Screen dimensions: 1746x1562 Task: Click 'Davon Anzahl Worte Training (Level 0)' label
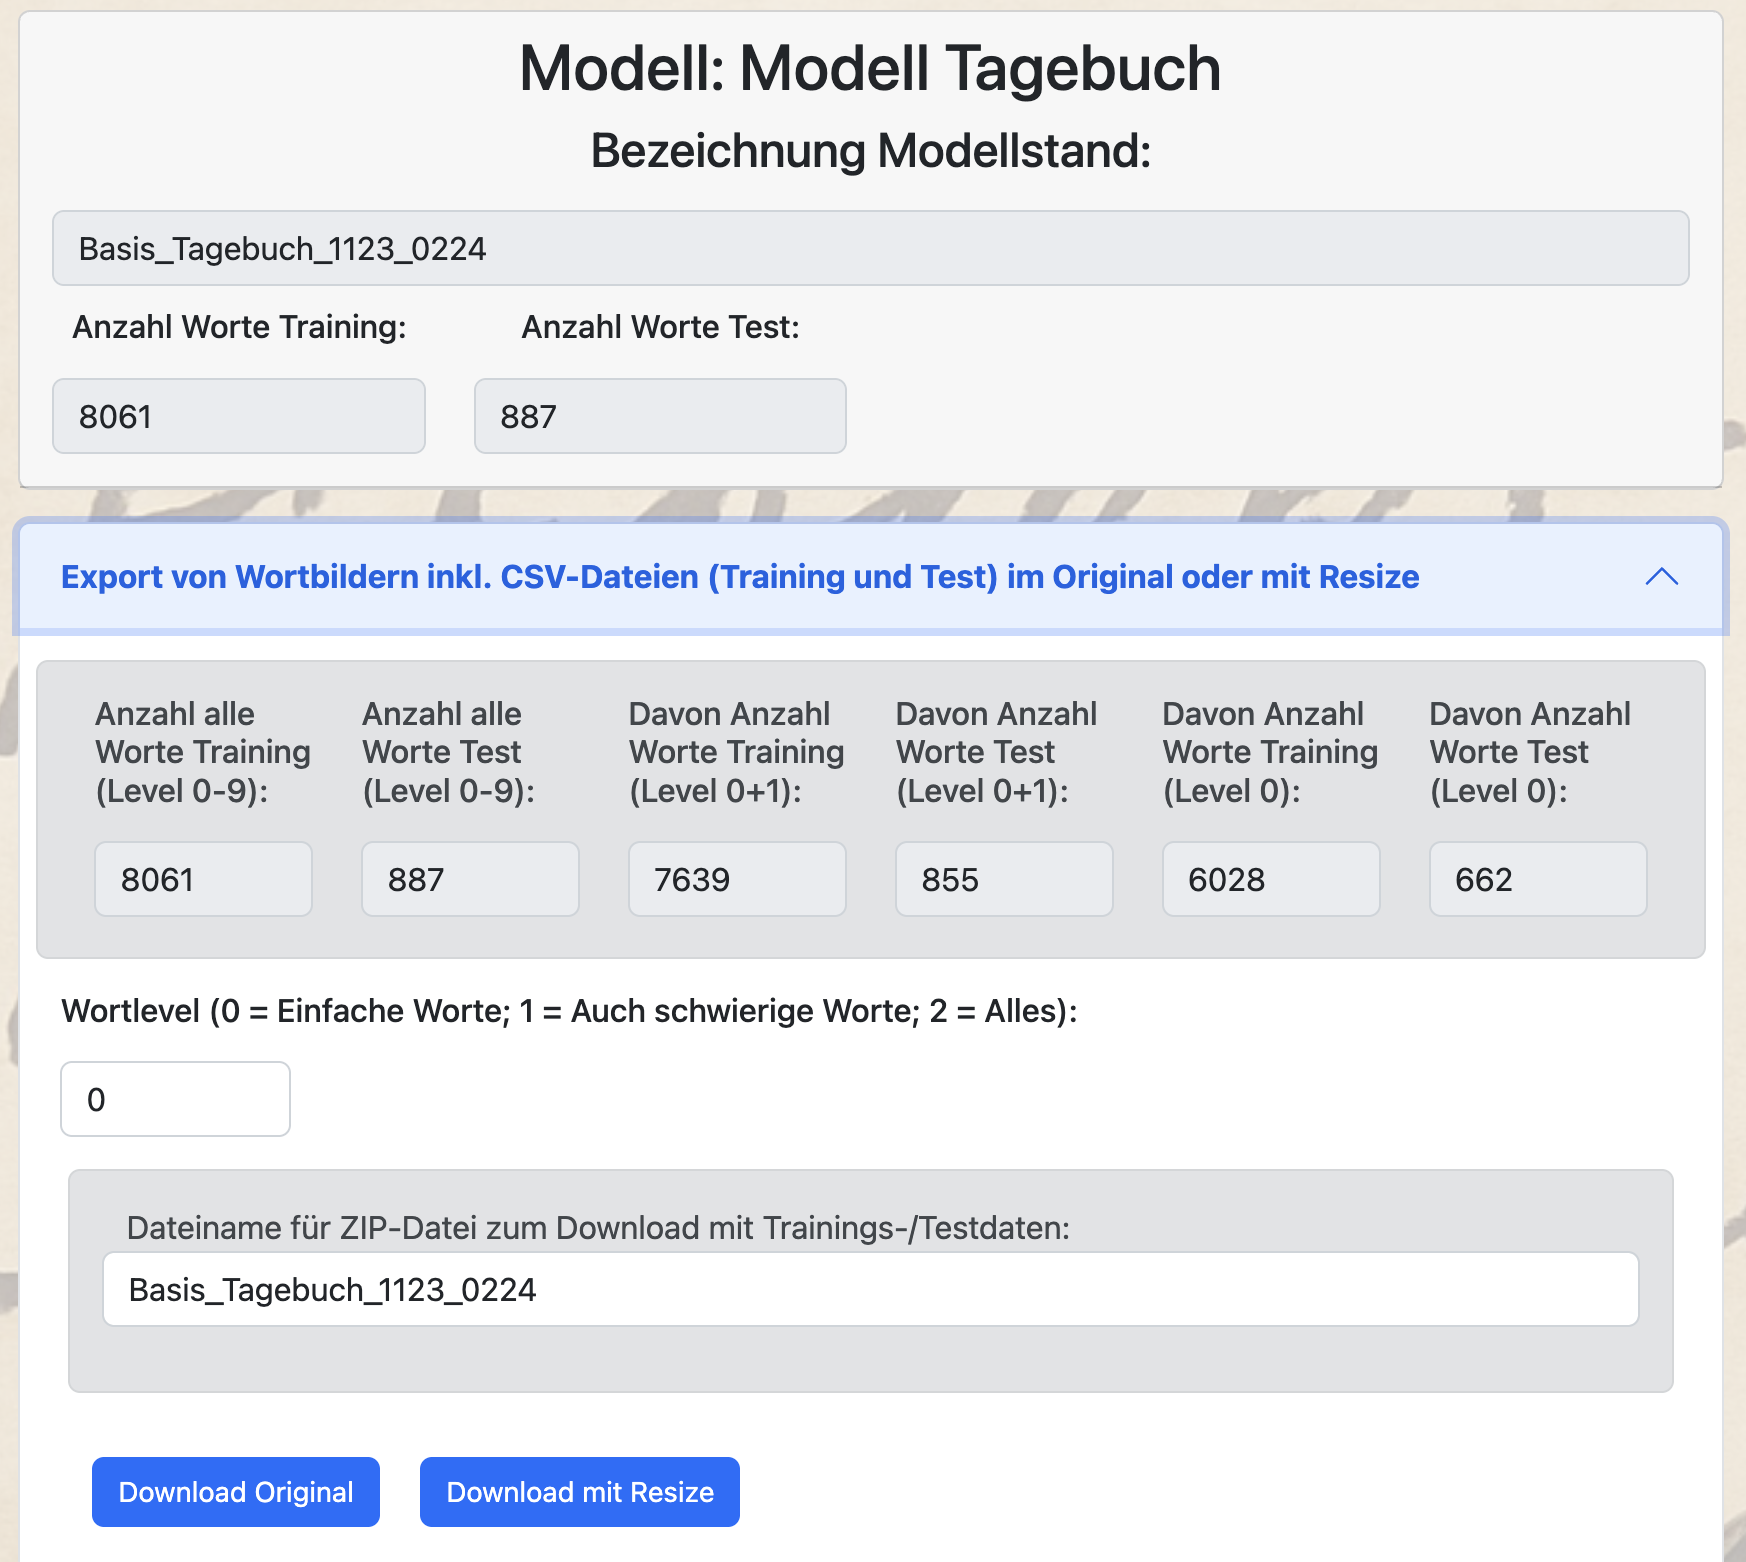click(x=1271, y=752)
